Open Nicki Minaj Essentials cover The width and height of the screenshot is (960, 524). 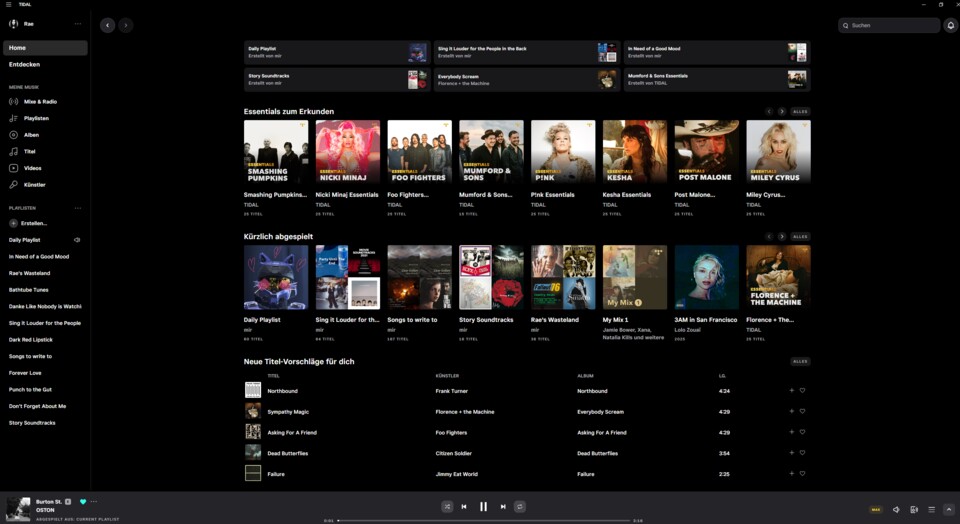[x=348, y=152]
